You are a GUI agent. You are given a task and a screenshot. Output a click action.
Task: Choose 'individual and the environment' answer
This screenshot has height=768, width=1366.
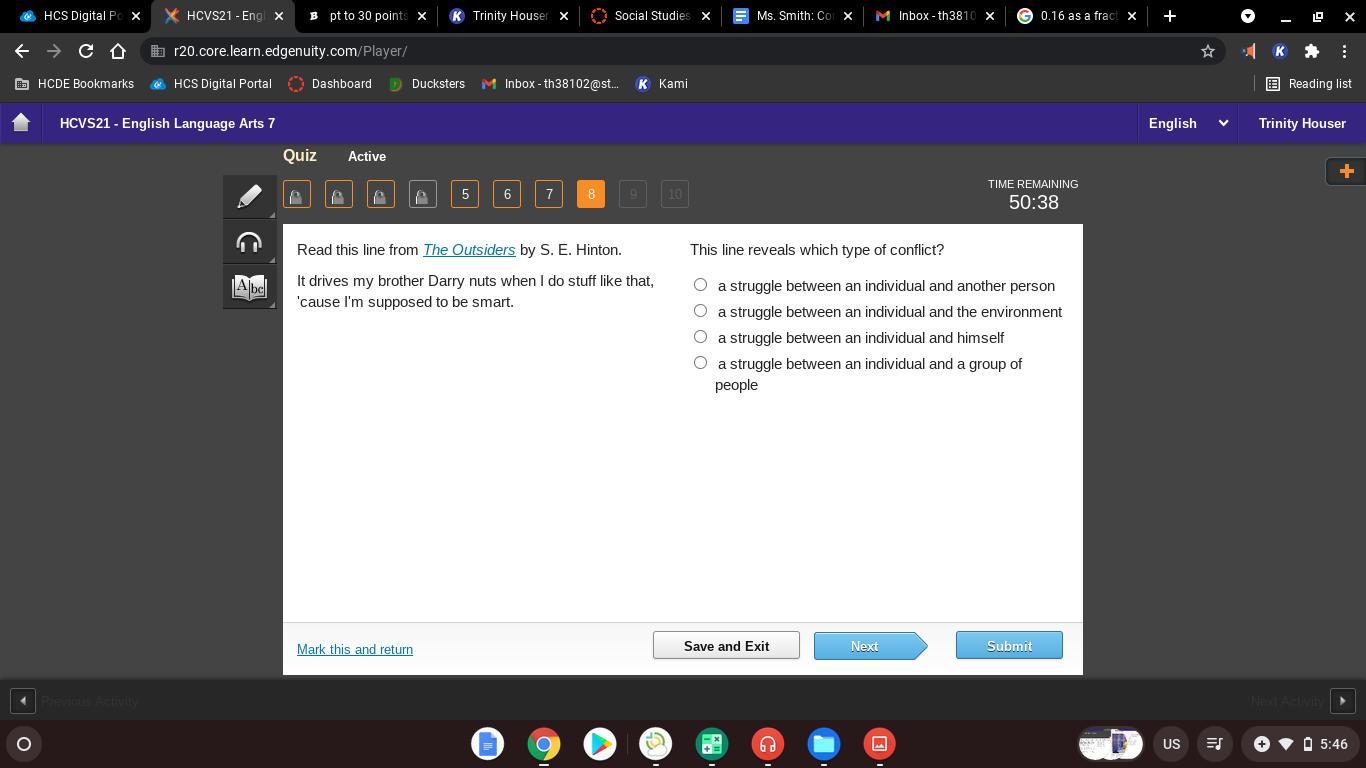tap(700, 311)
